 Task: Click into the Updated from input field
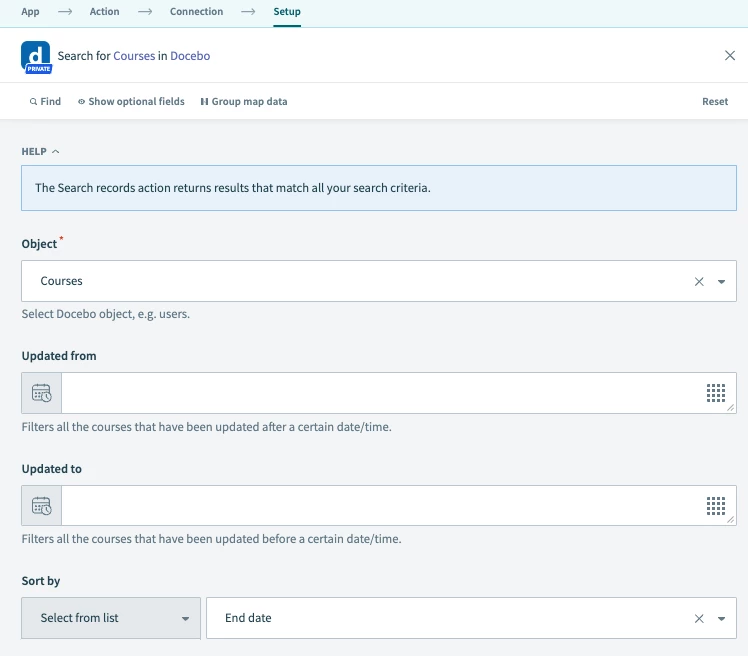(x=380, y=393)
